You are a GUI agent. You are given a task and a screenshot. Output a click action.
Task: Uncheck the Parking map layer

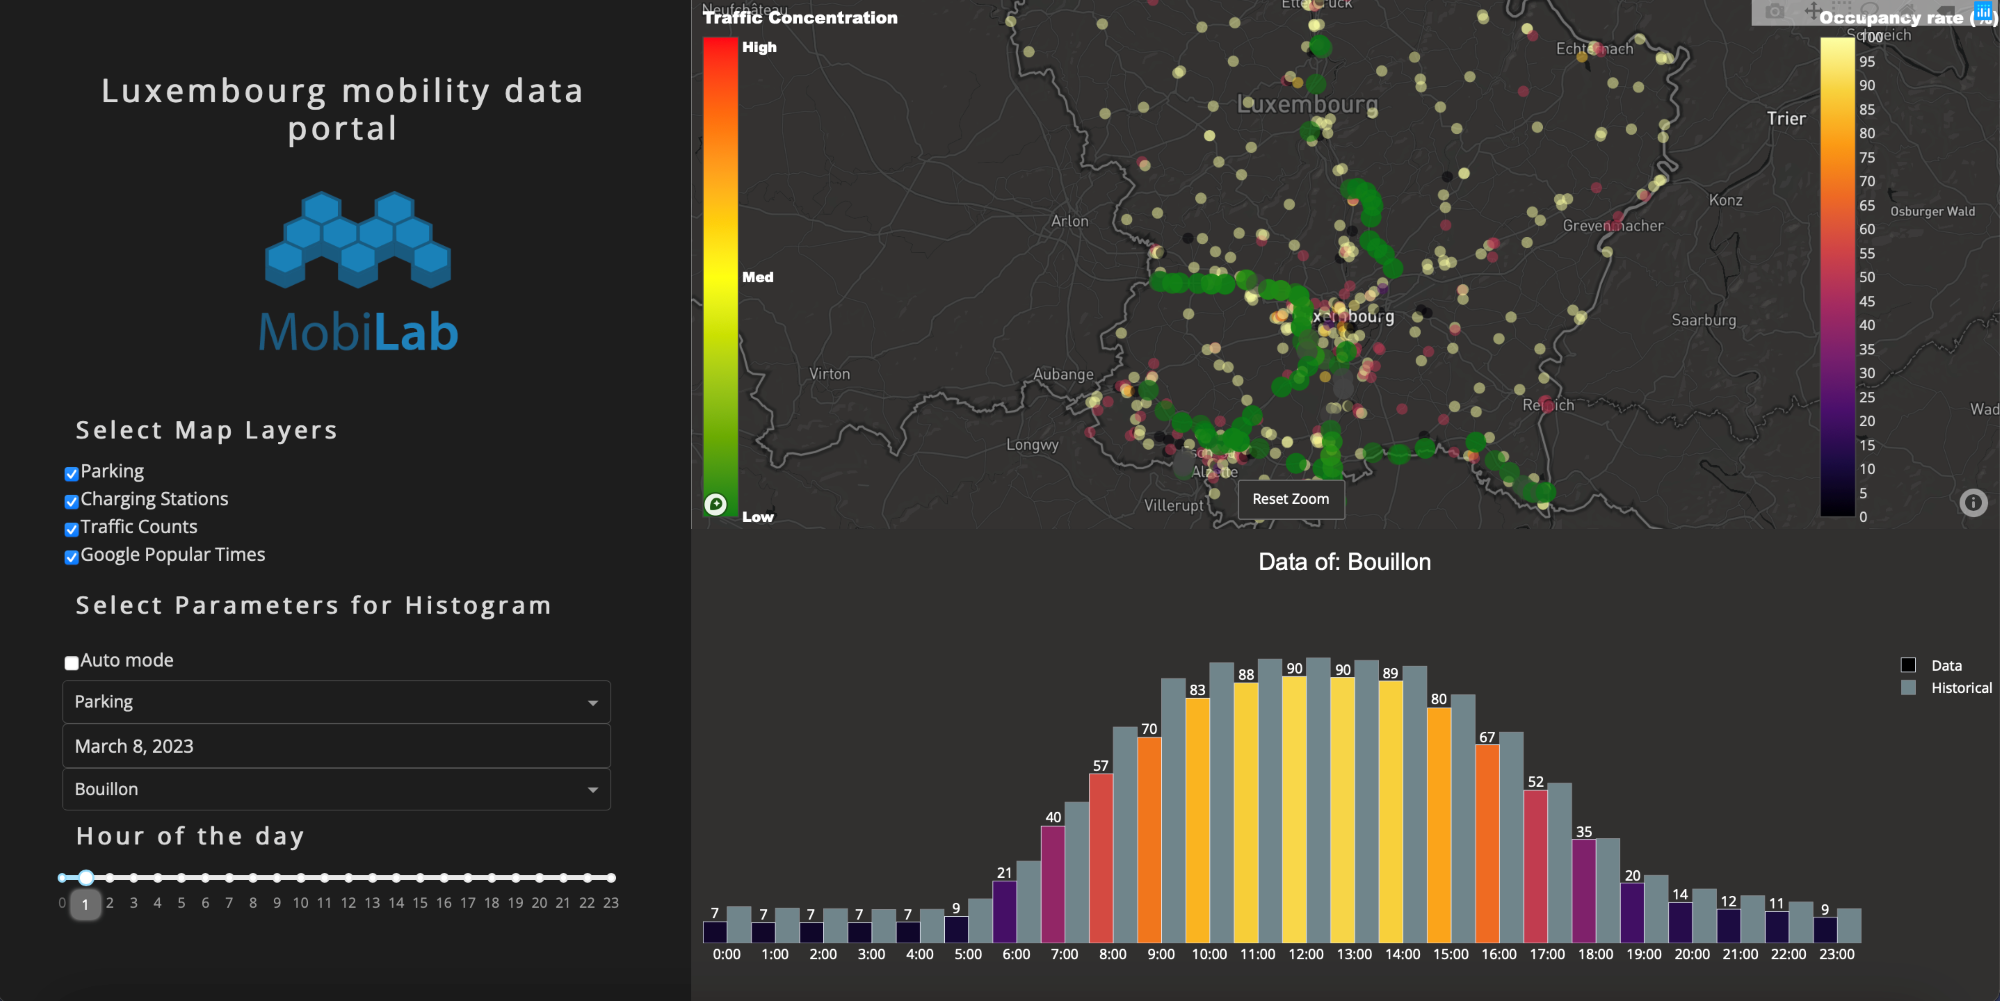pos(72,473)
